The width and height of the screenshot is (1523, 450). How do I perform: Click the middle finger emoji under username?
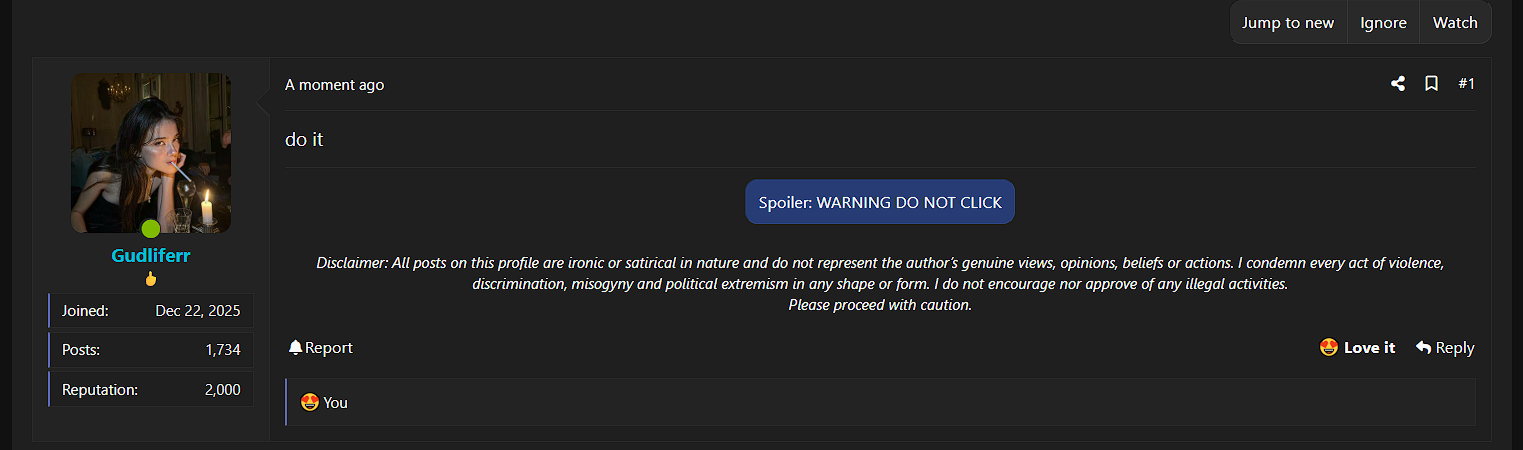(151, 279)
